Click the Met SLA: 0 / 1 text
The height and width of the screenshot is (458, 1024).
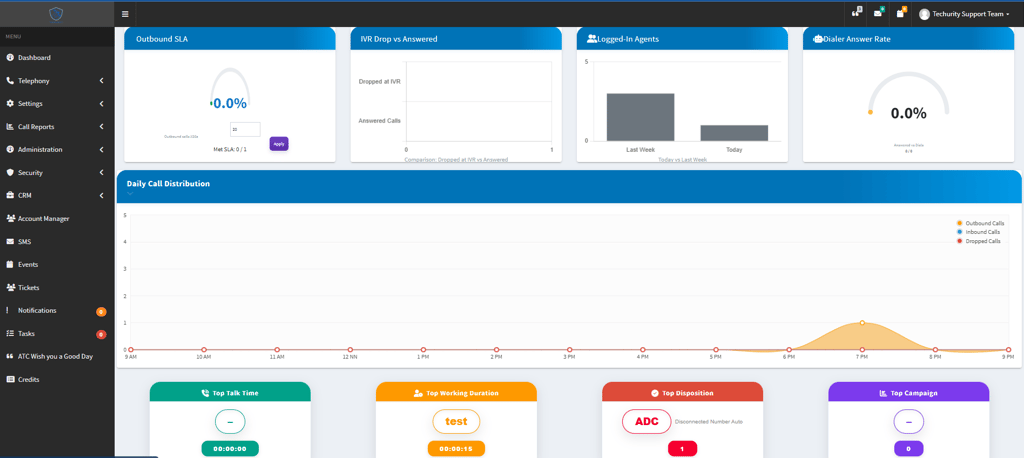pos(230,150)
